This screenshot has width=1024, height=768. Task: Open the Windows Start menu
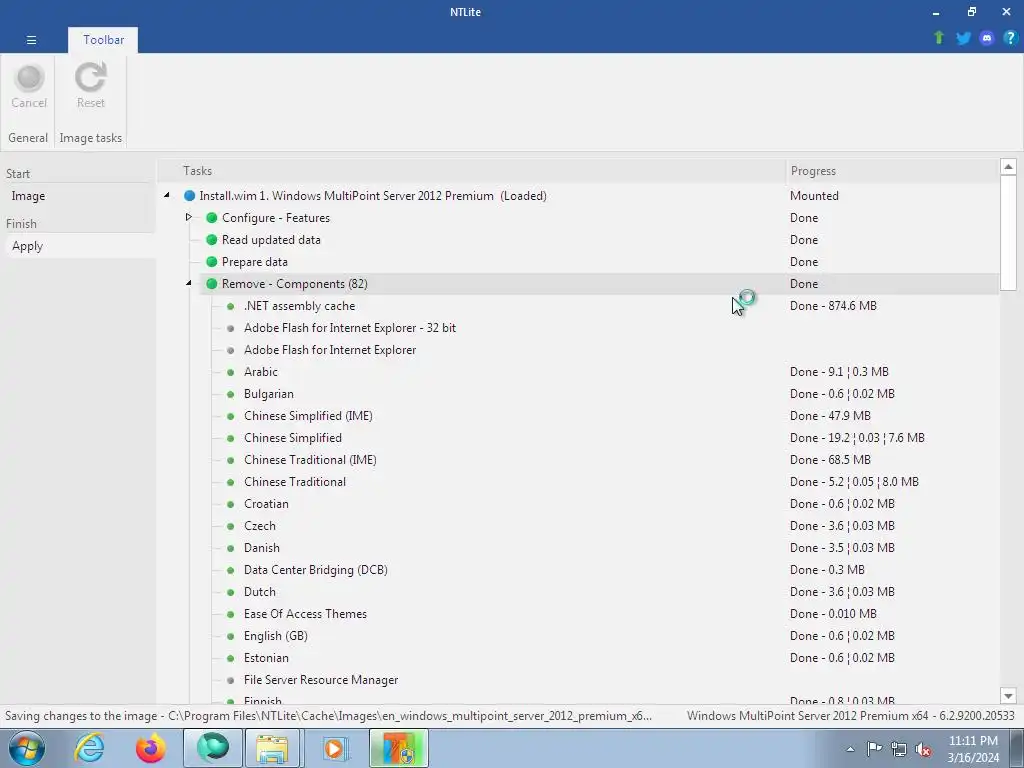tap(27, 748)
